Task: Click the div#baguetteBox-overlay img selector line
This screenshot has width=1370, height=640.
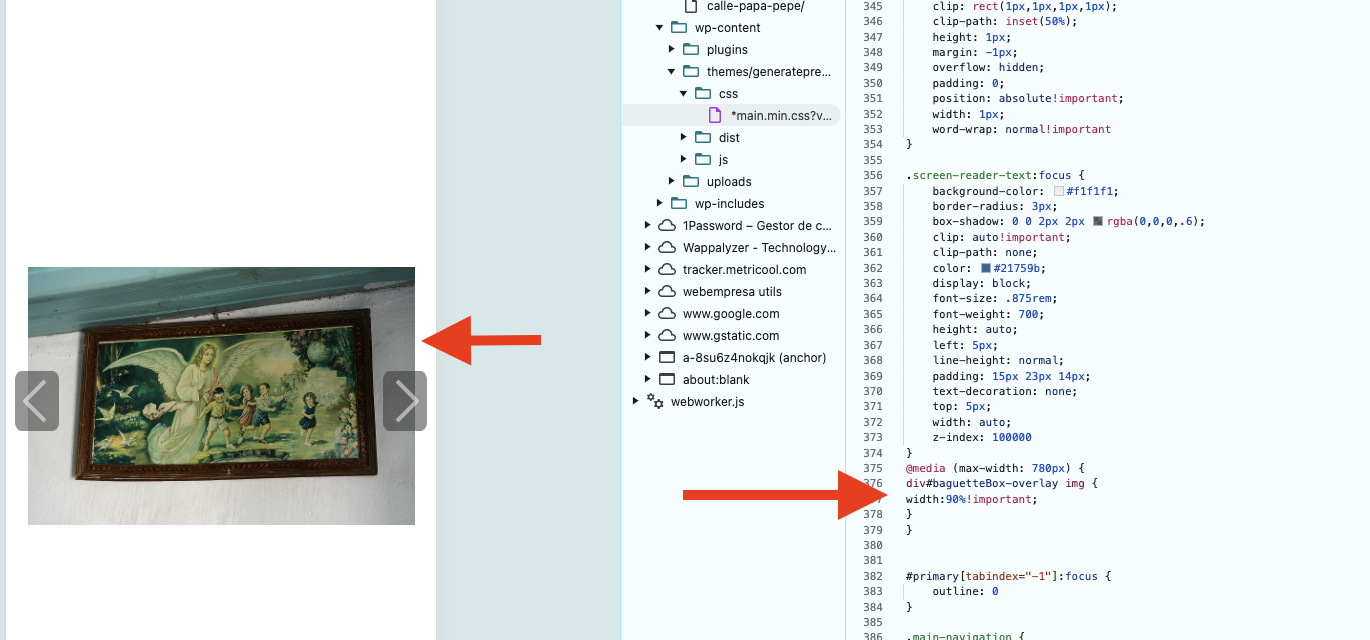Action: click(x=1003, y=483)
